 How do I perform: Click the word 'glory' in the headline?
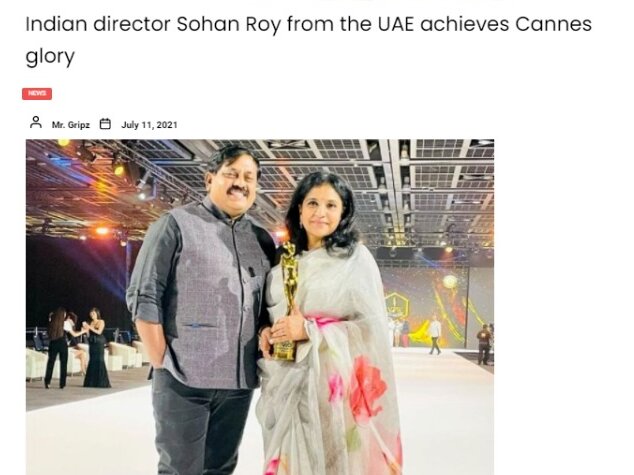tap(50, 57)
